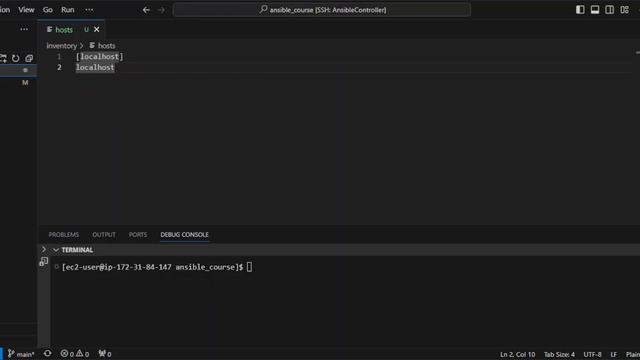Viewport: 640px width, 360px height.
Task: Open the overflow menu dots in menu bar
Action: click(x=89, y=10)
